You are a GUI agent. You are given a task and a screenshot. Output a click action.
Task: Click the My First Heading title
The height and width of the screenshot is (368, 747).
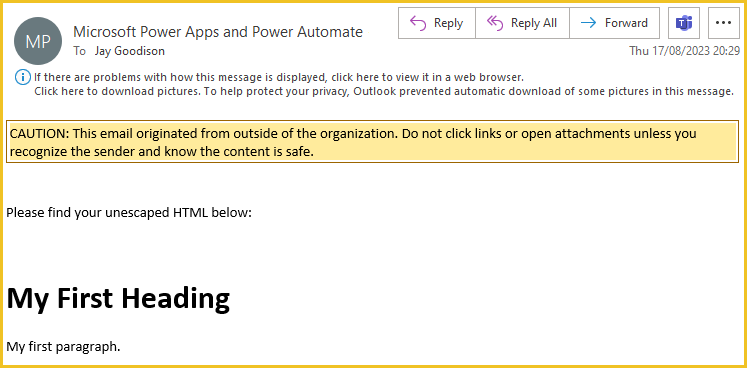click(x=118, y=298)
